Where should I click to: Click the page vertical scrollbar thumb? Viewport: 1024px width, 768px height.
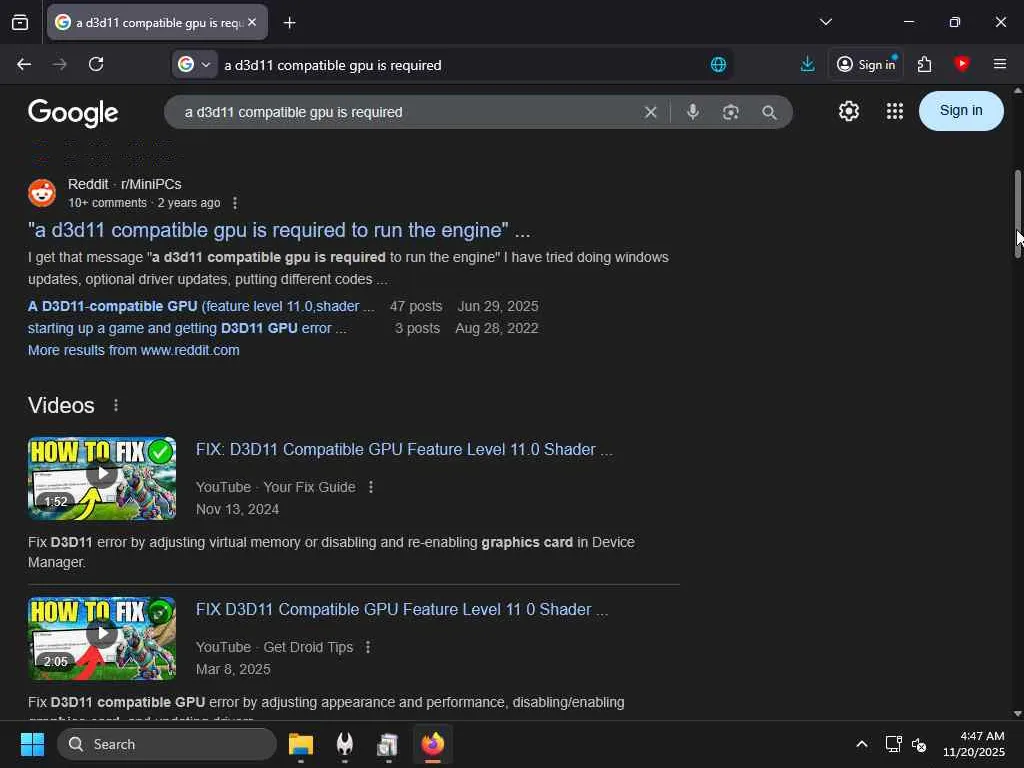point(1017,216)
